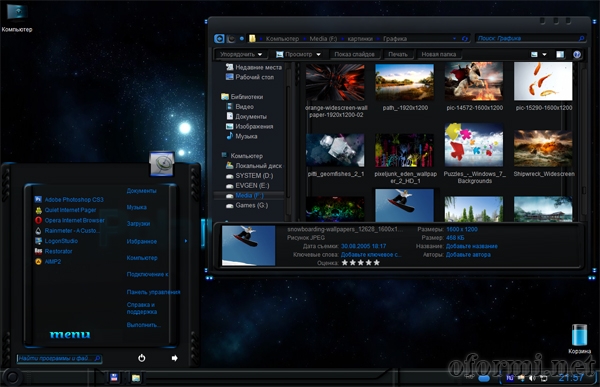Viewport: 600px width, 387px height.
Task: Click Показ слайдов button
Action: coord(354,54)
